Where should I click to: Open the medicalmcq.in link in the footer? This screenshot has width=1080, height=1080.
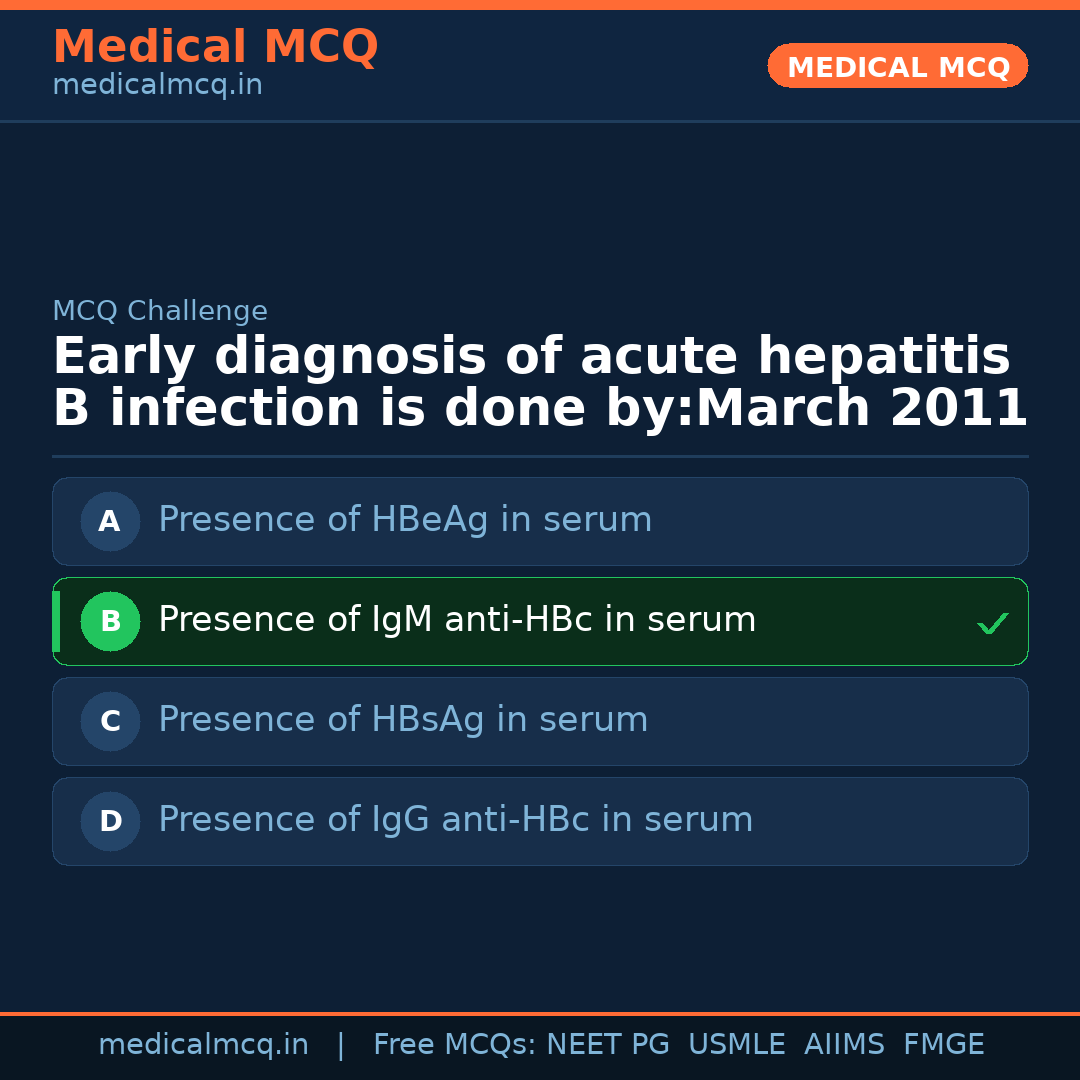203,1045
